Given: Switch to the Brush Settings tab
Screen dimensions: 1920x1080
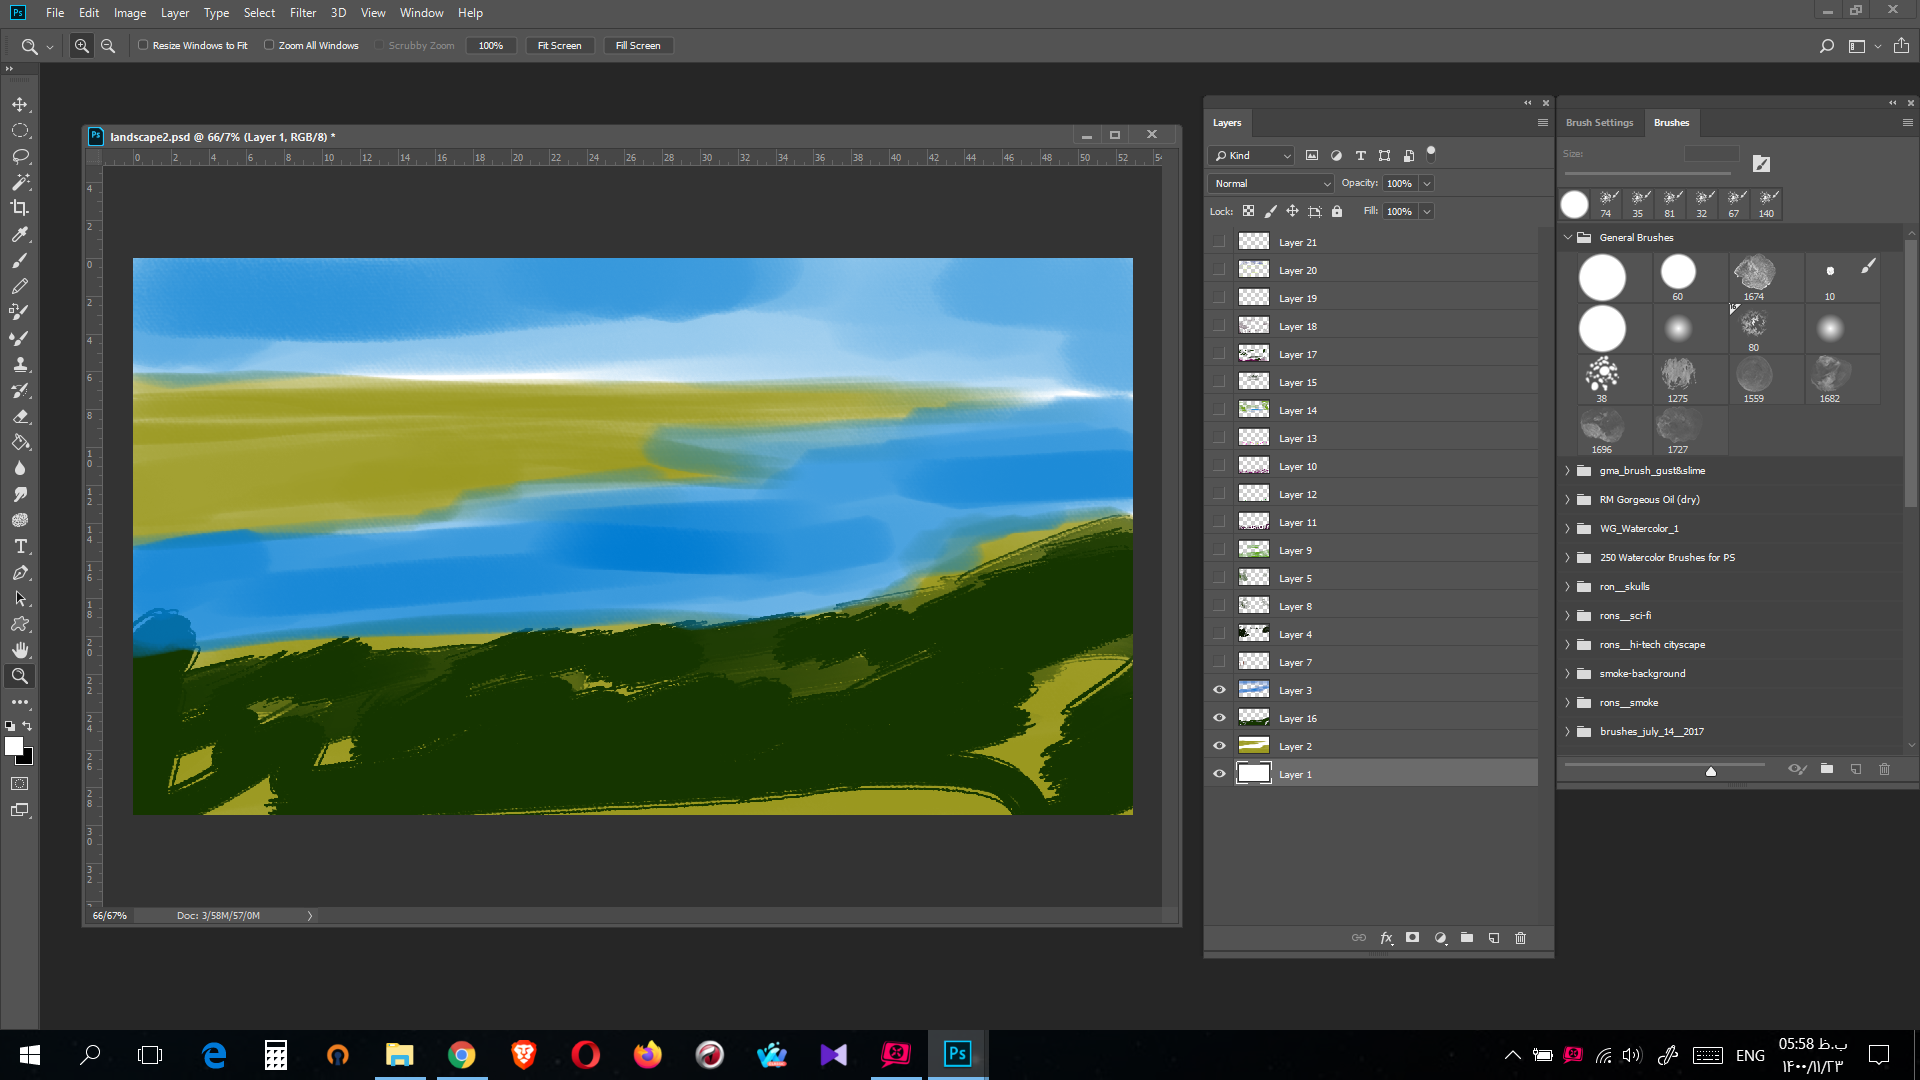Looking at the screenshot, I should pos(1599,123).
